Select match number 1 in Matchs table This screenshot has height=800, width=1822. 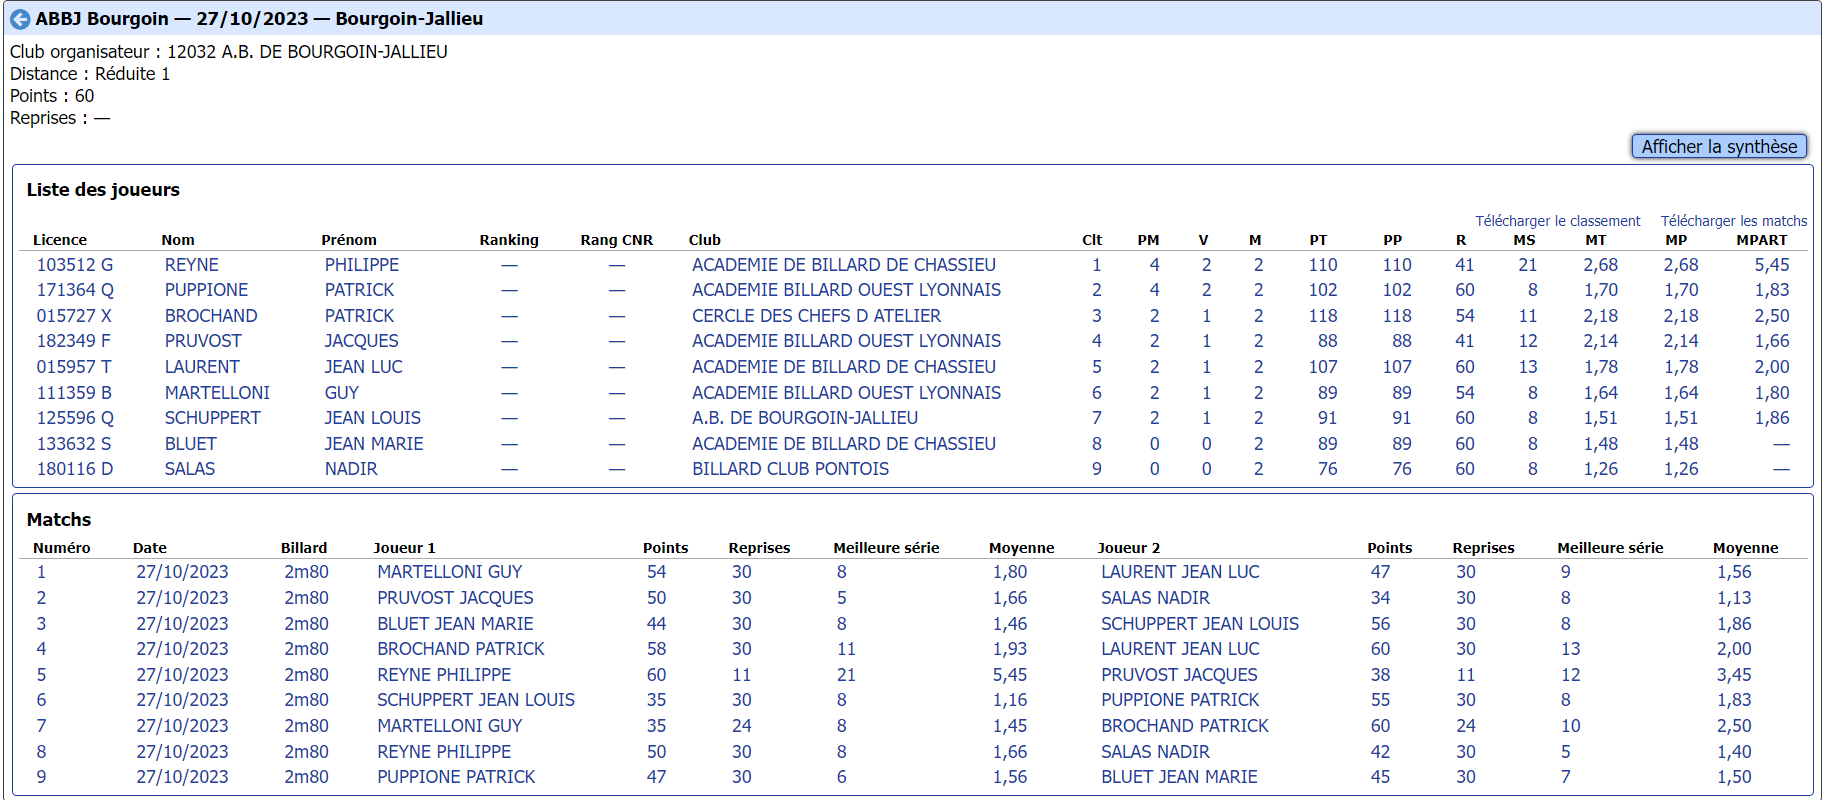pos(41,572)
